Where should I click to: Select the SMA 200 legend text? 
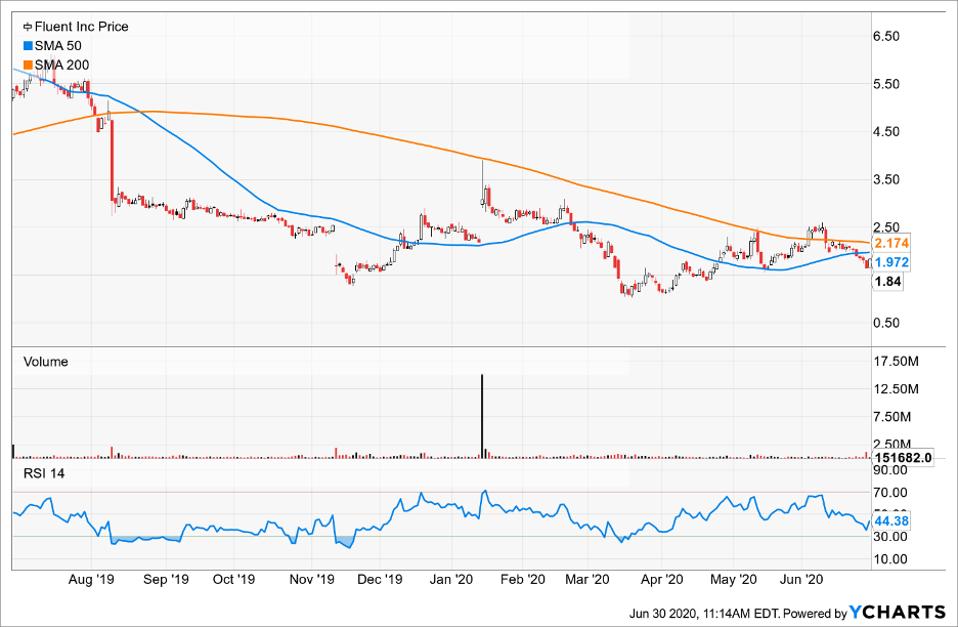coord(62,65)
